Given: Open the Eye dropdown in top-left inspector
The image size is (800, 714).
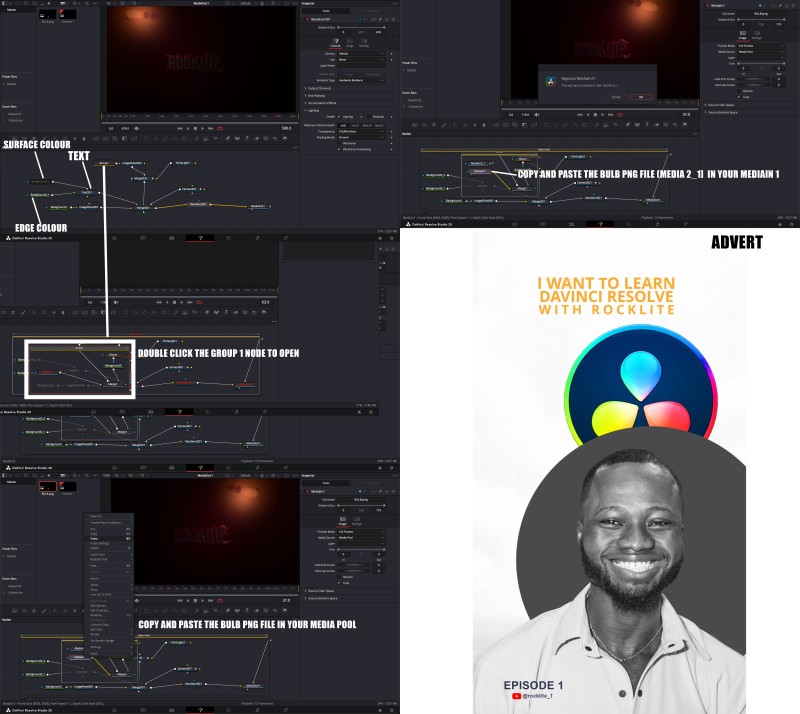Looking at the screenshot, I should (362, 60).
